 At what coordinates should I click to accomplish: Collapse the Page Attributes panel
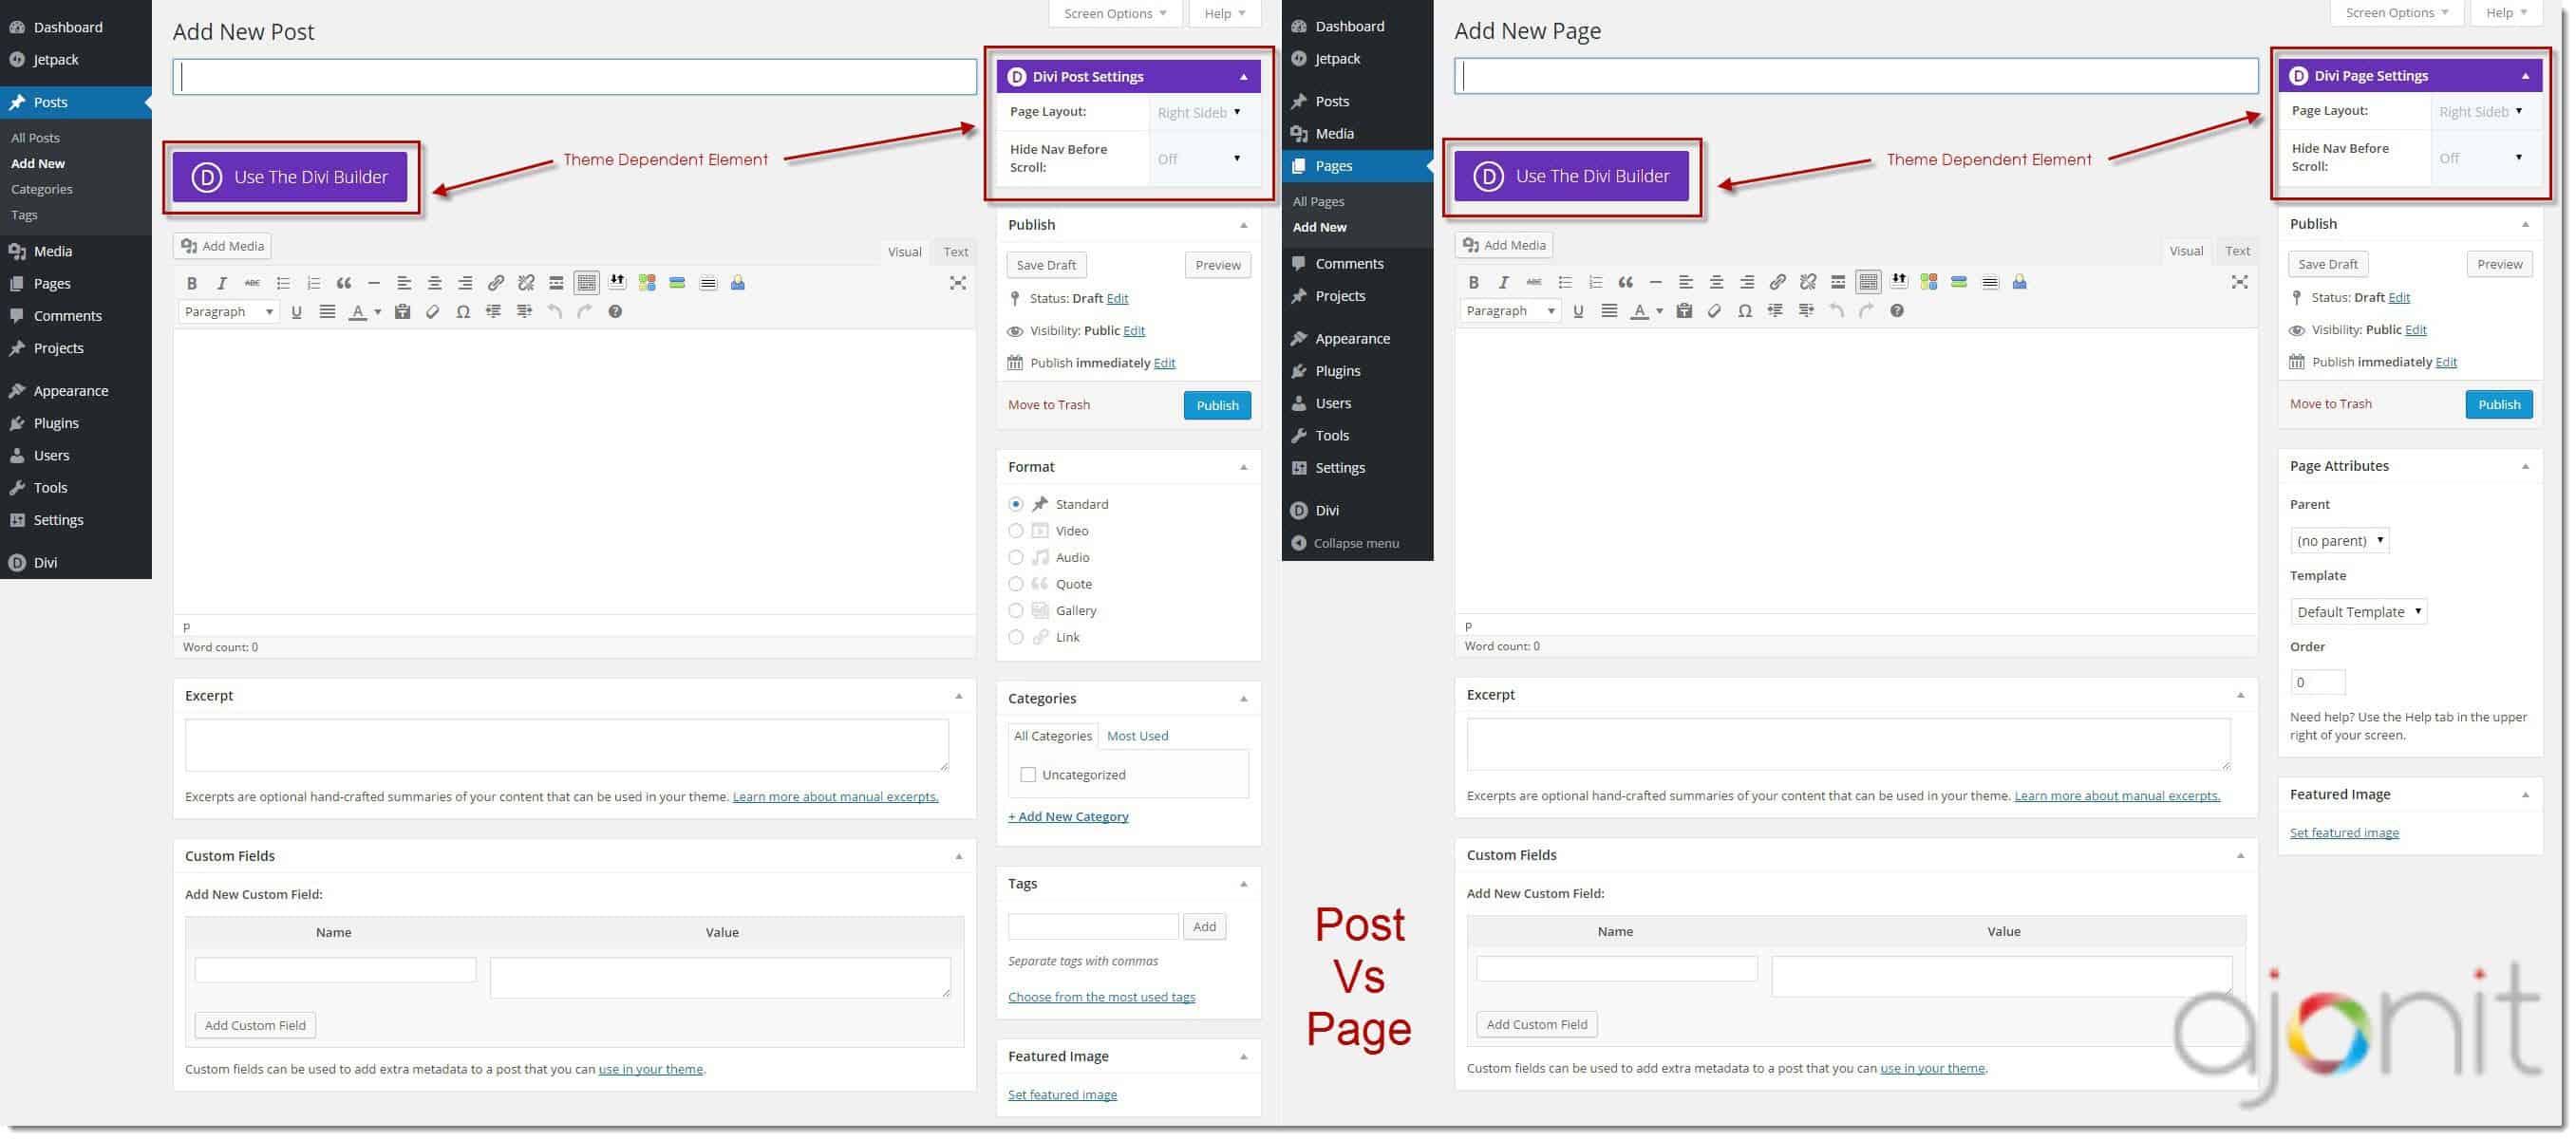[2525, 466]
